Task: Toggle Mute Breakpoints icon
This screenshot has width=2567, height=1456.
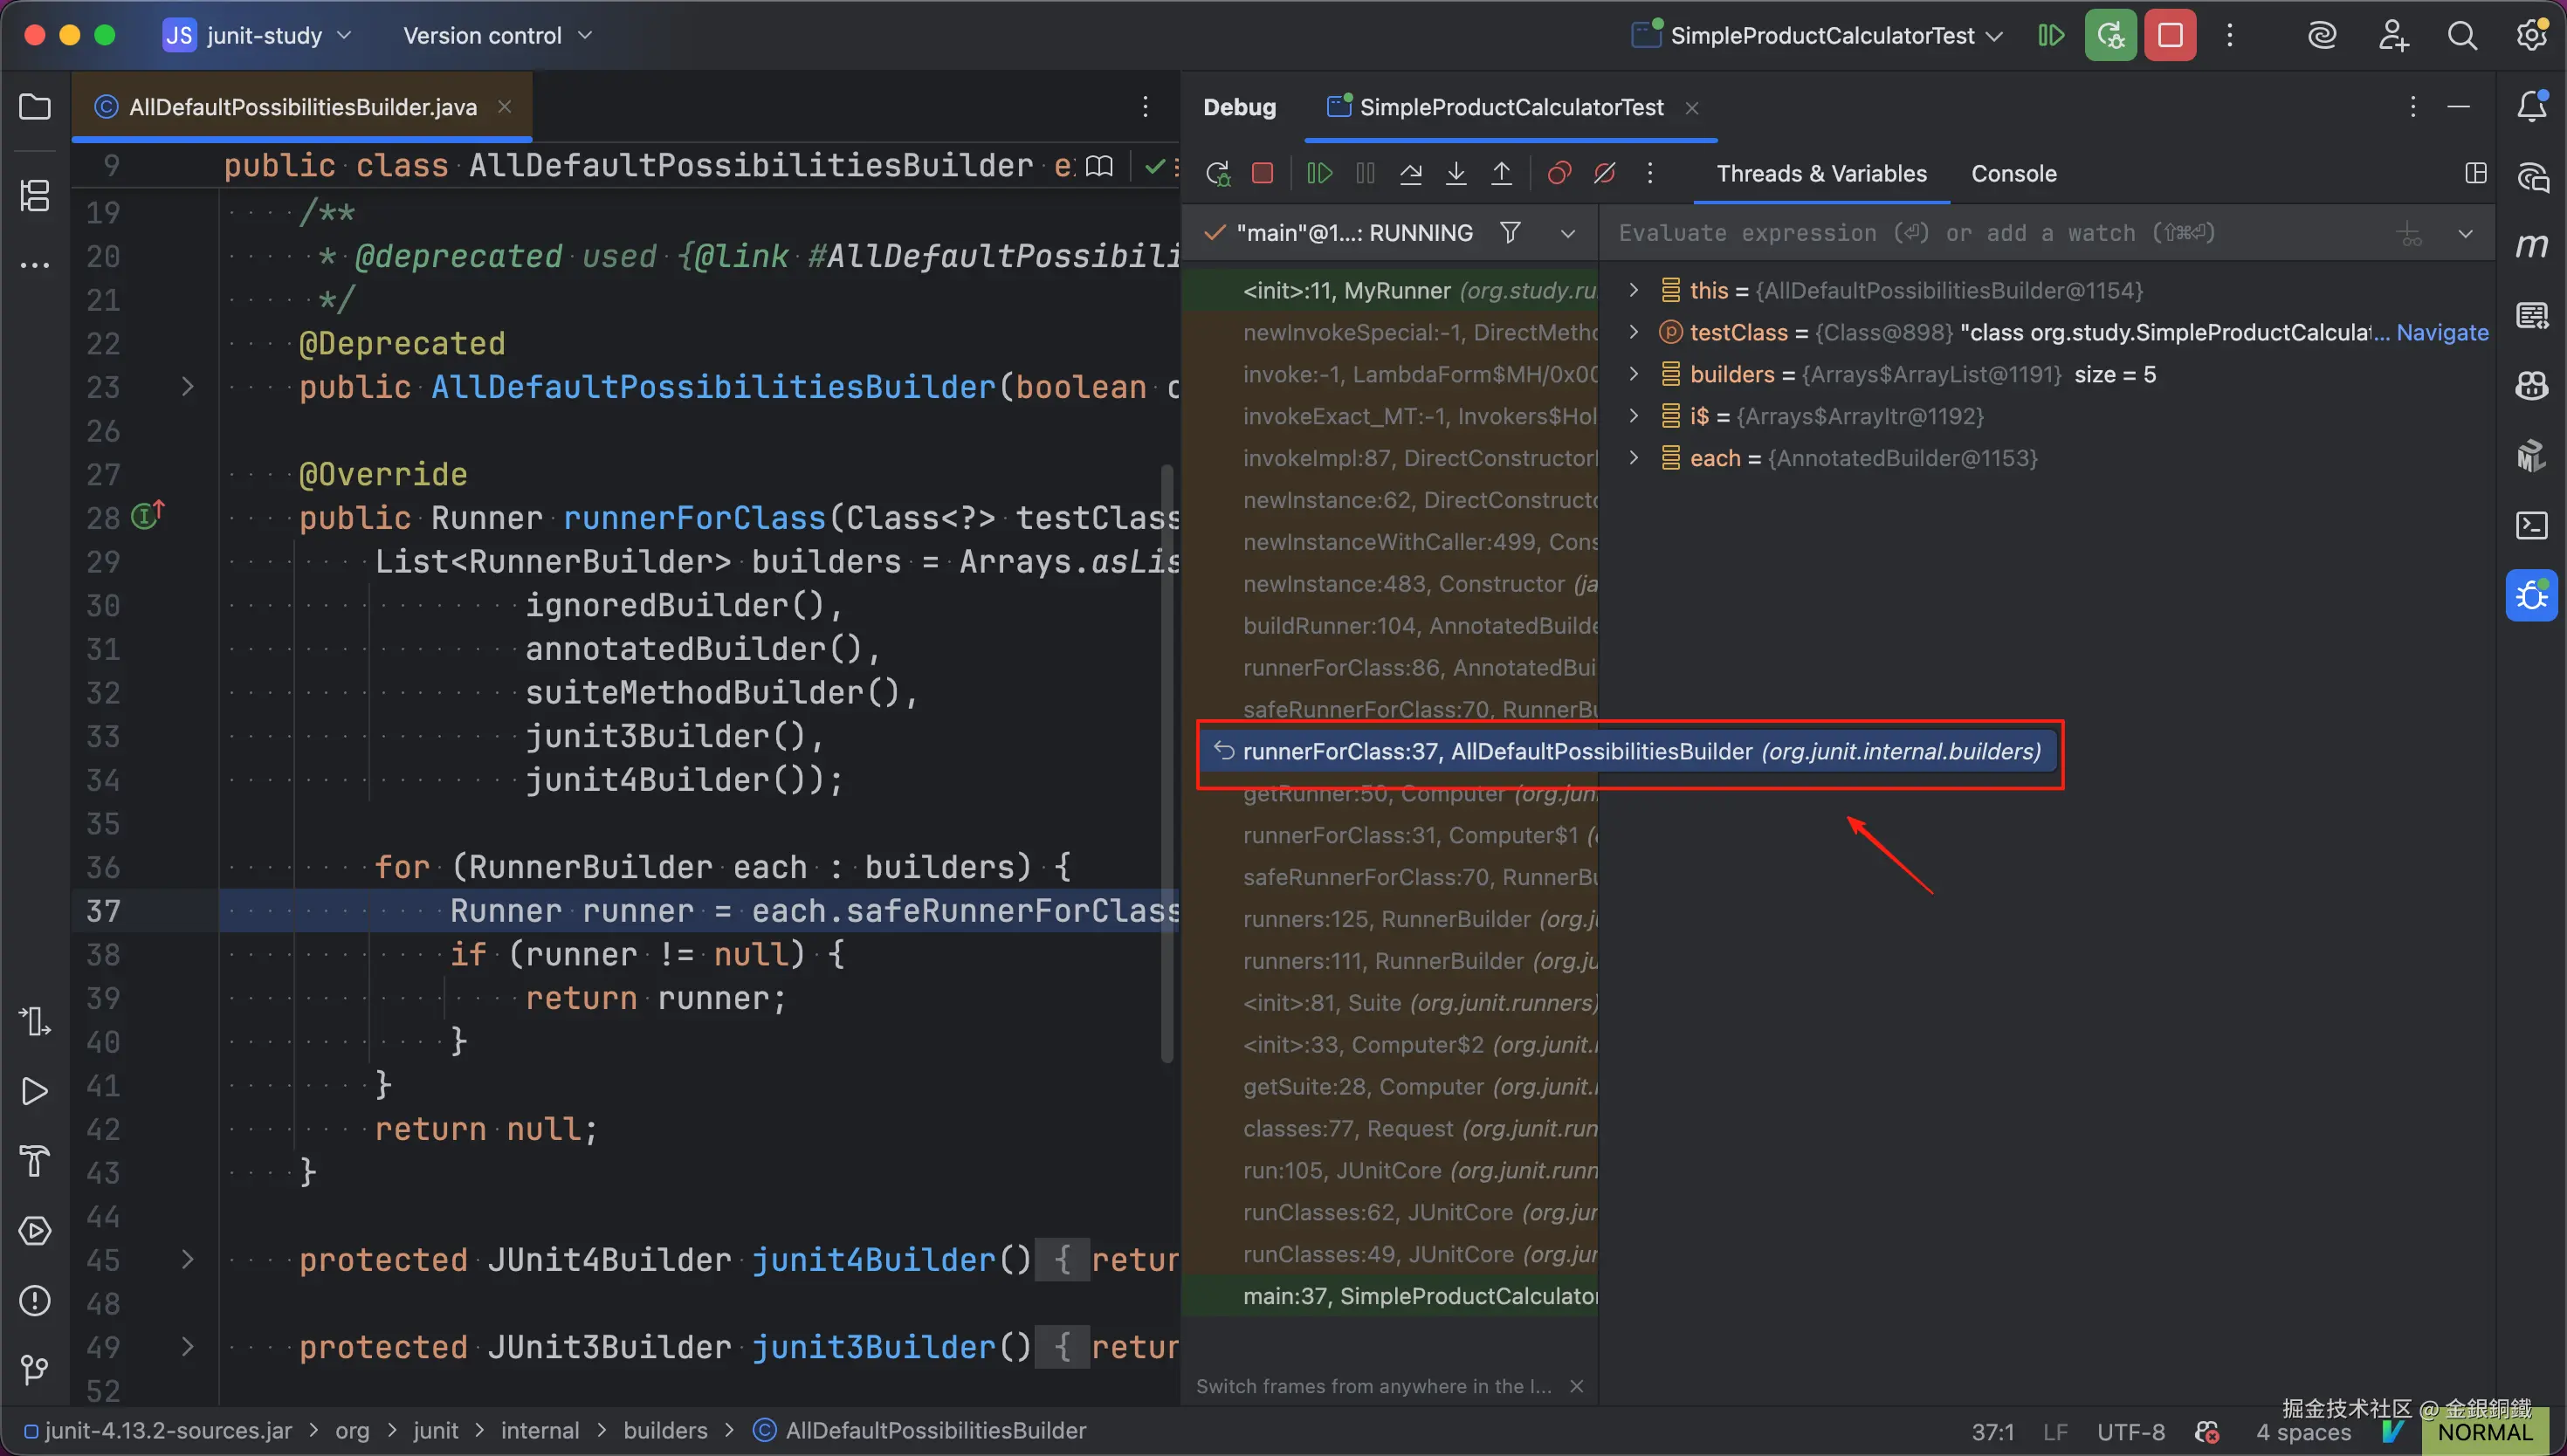Action: (1604, 174)
